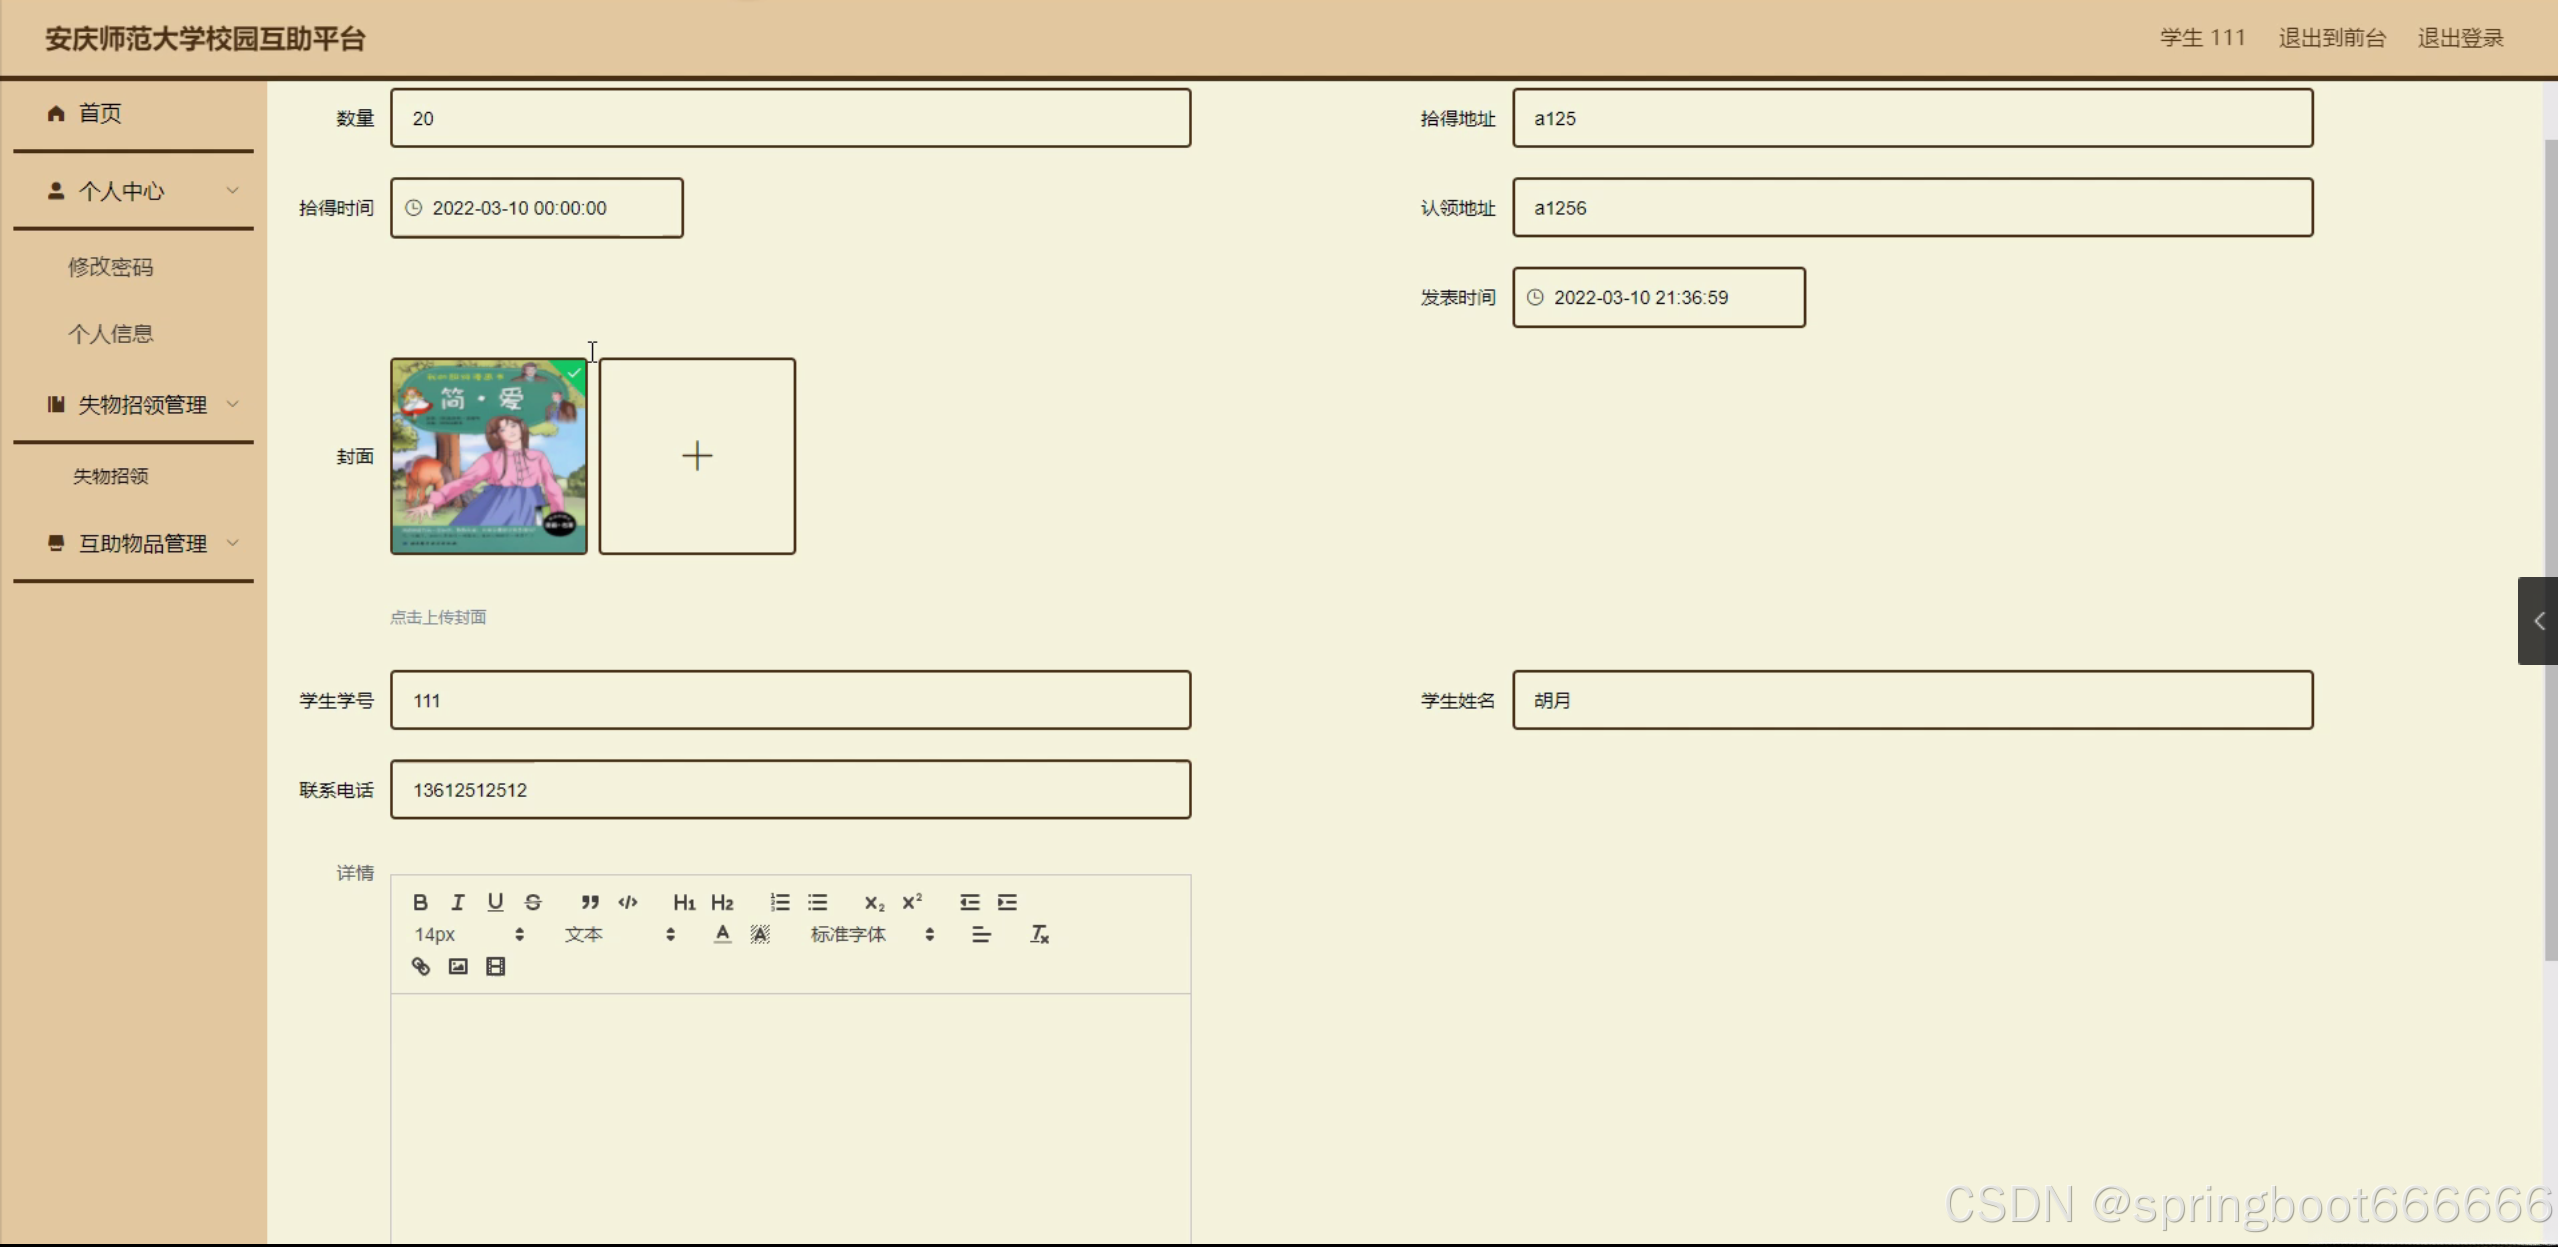Apply superscript formatting
Screen dimensions: 2558x1247
911,902
